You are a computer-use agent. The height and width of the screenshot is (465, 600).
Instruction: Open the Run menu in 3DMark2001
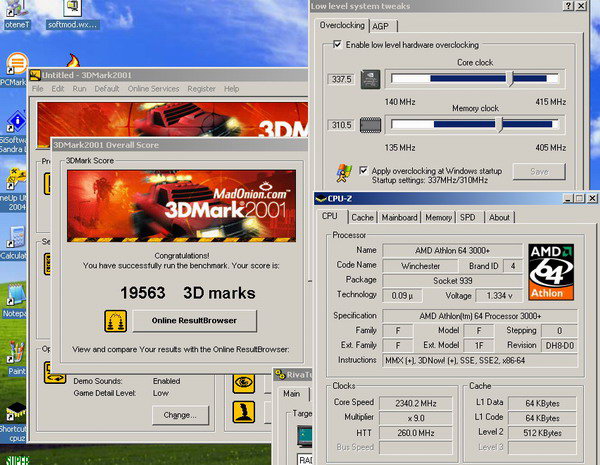point(79,89)
